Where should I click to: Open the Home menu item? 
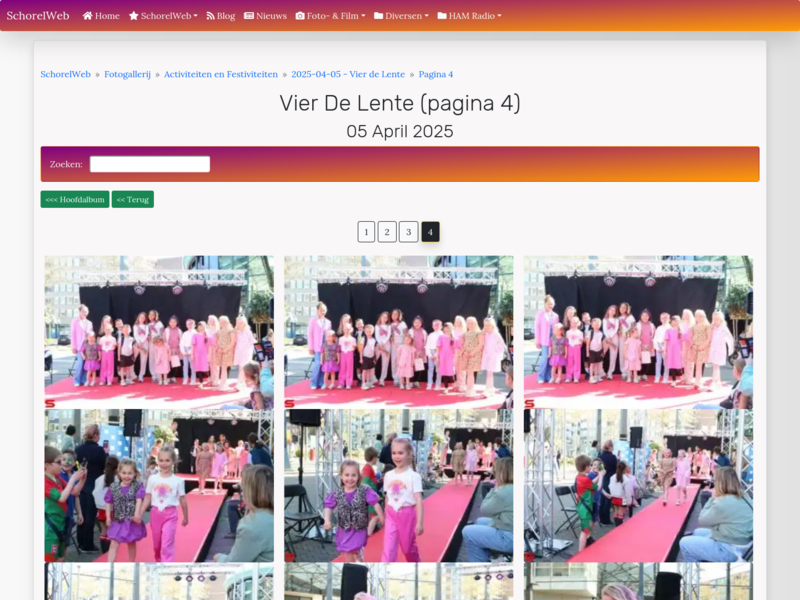point(101,16)
